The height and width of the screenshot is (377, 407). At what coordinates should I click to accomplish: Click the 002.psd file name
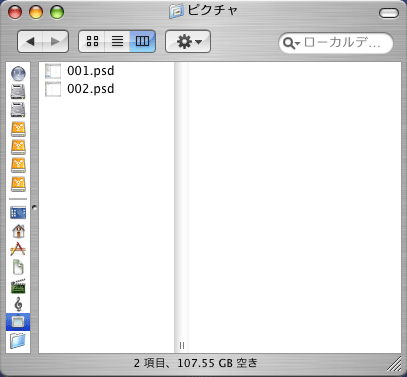(91, 89)
